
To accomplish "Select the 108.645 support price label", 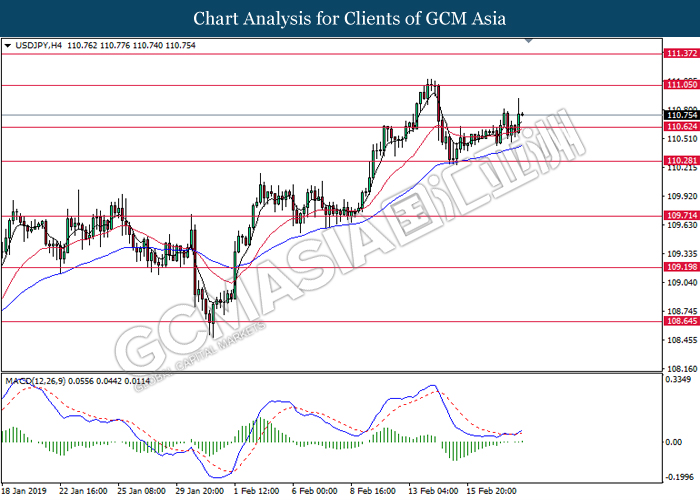I will [681, 321].
